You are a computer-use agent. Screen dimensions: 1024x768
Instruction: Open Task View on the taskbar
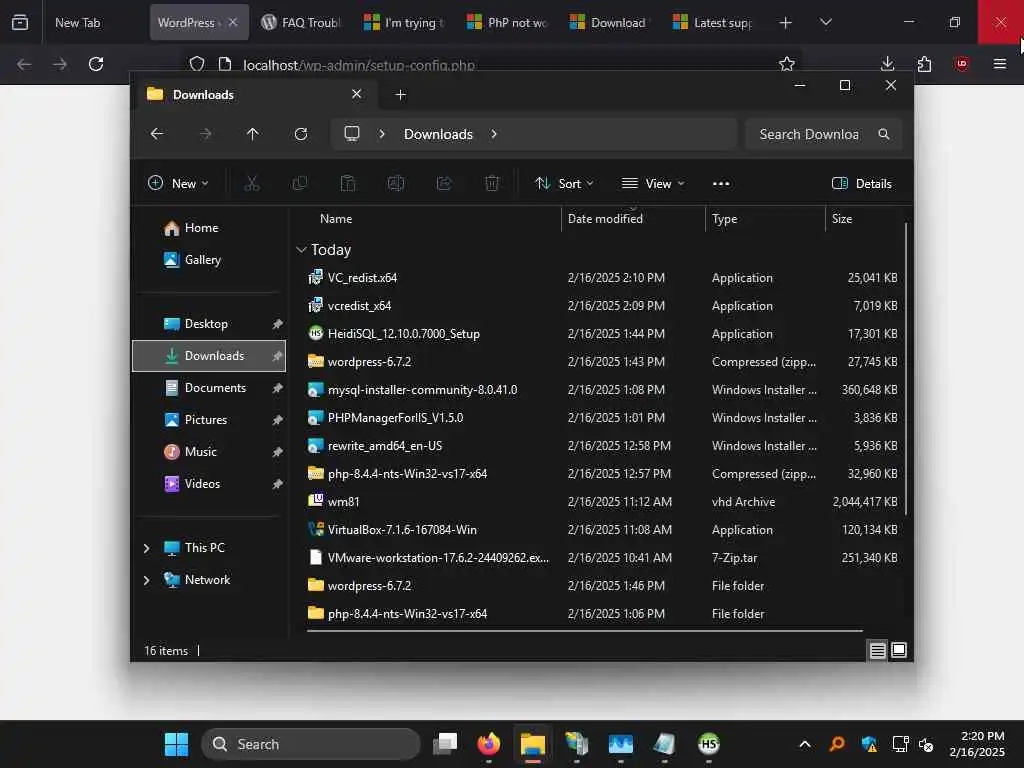click(x=445, y=744)
